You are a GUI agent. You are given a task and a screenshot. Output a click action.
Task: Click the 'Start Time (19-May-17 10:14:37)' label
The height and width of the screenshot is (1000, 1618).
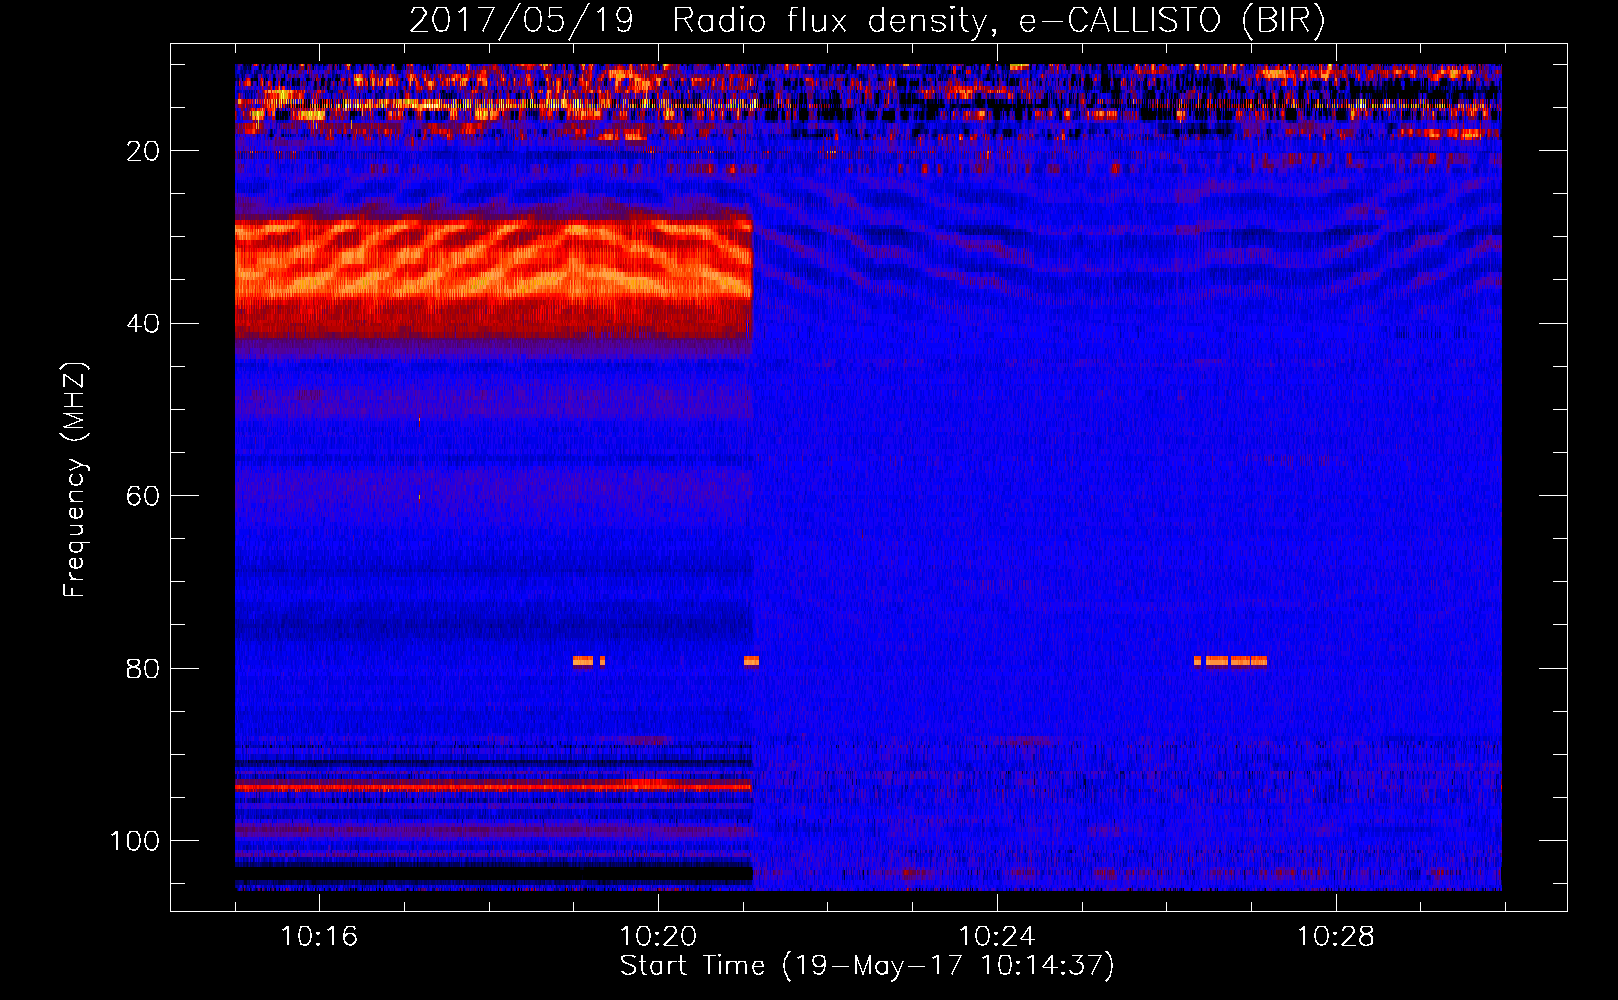coord(867,966)
